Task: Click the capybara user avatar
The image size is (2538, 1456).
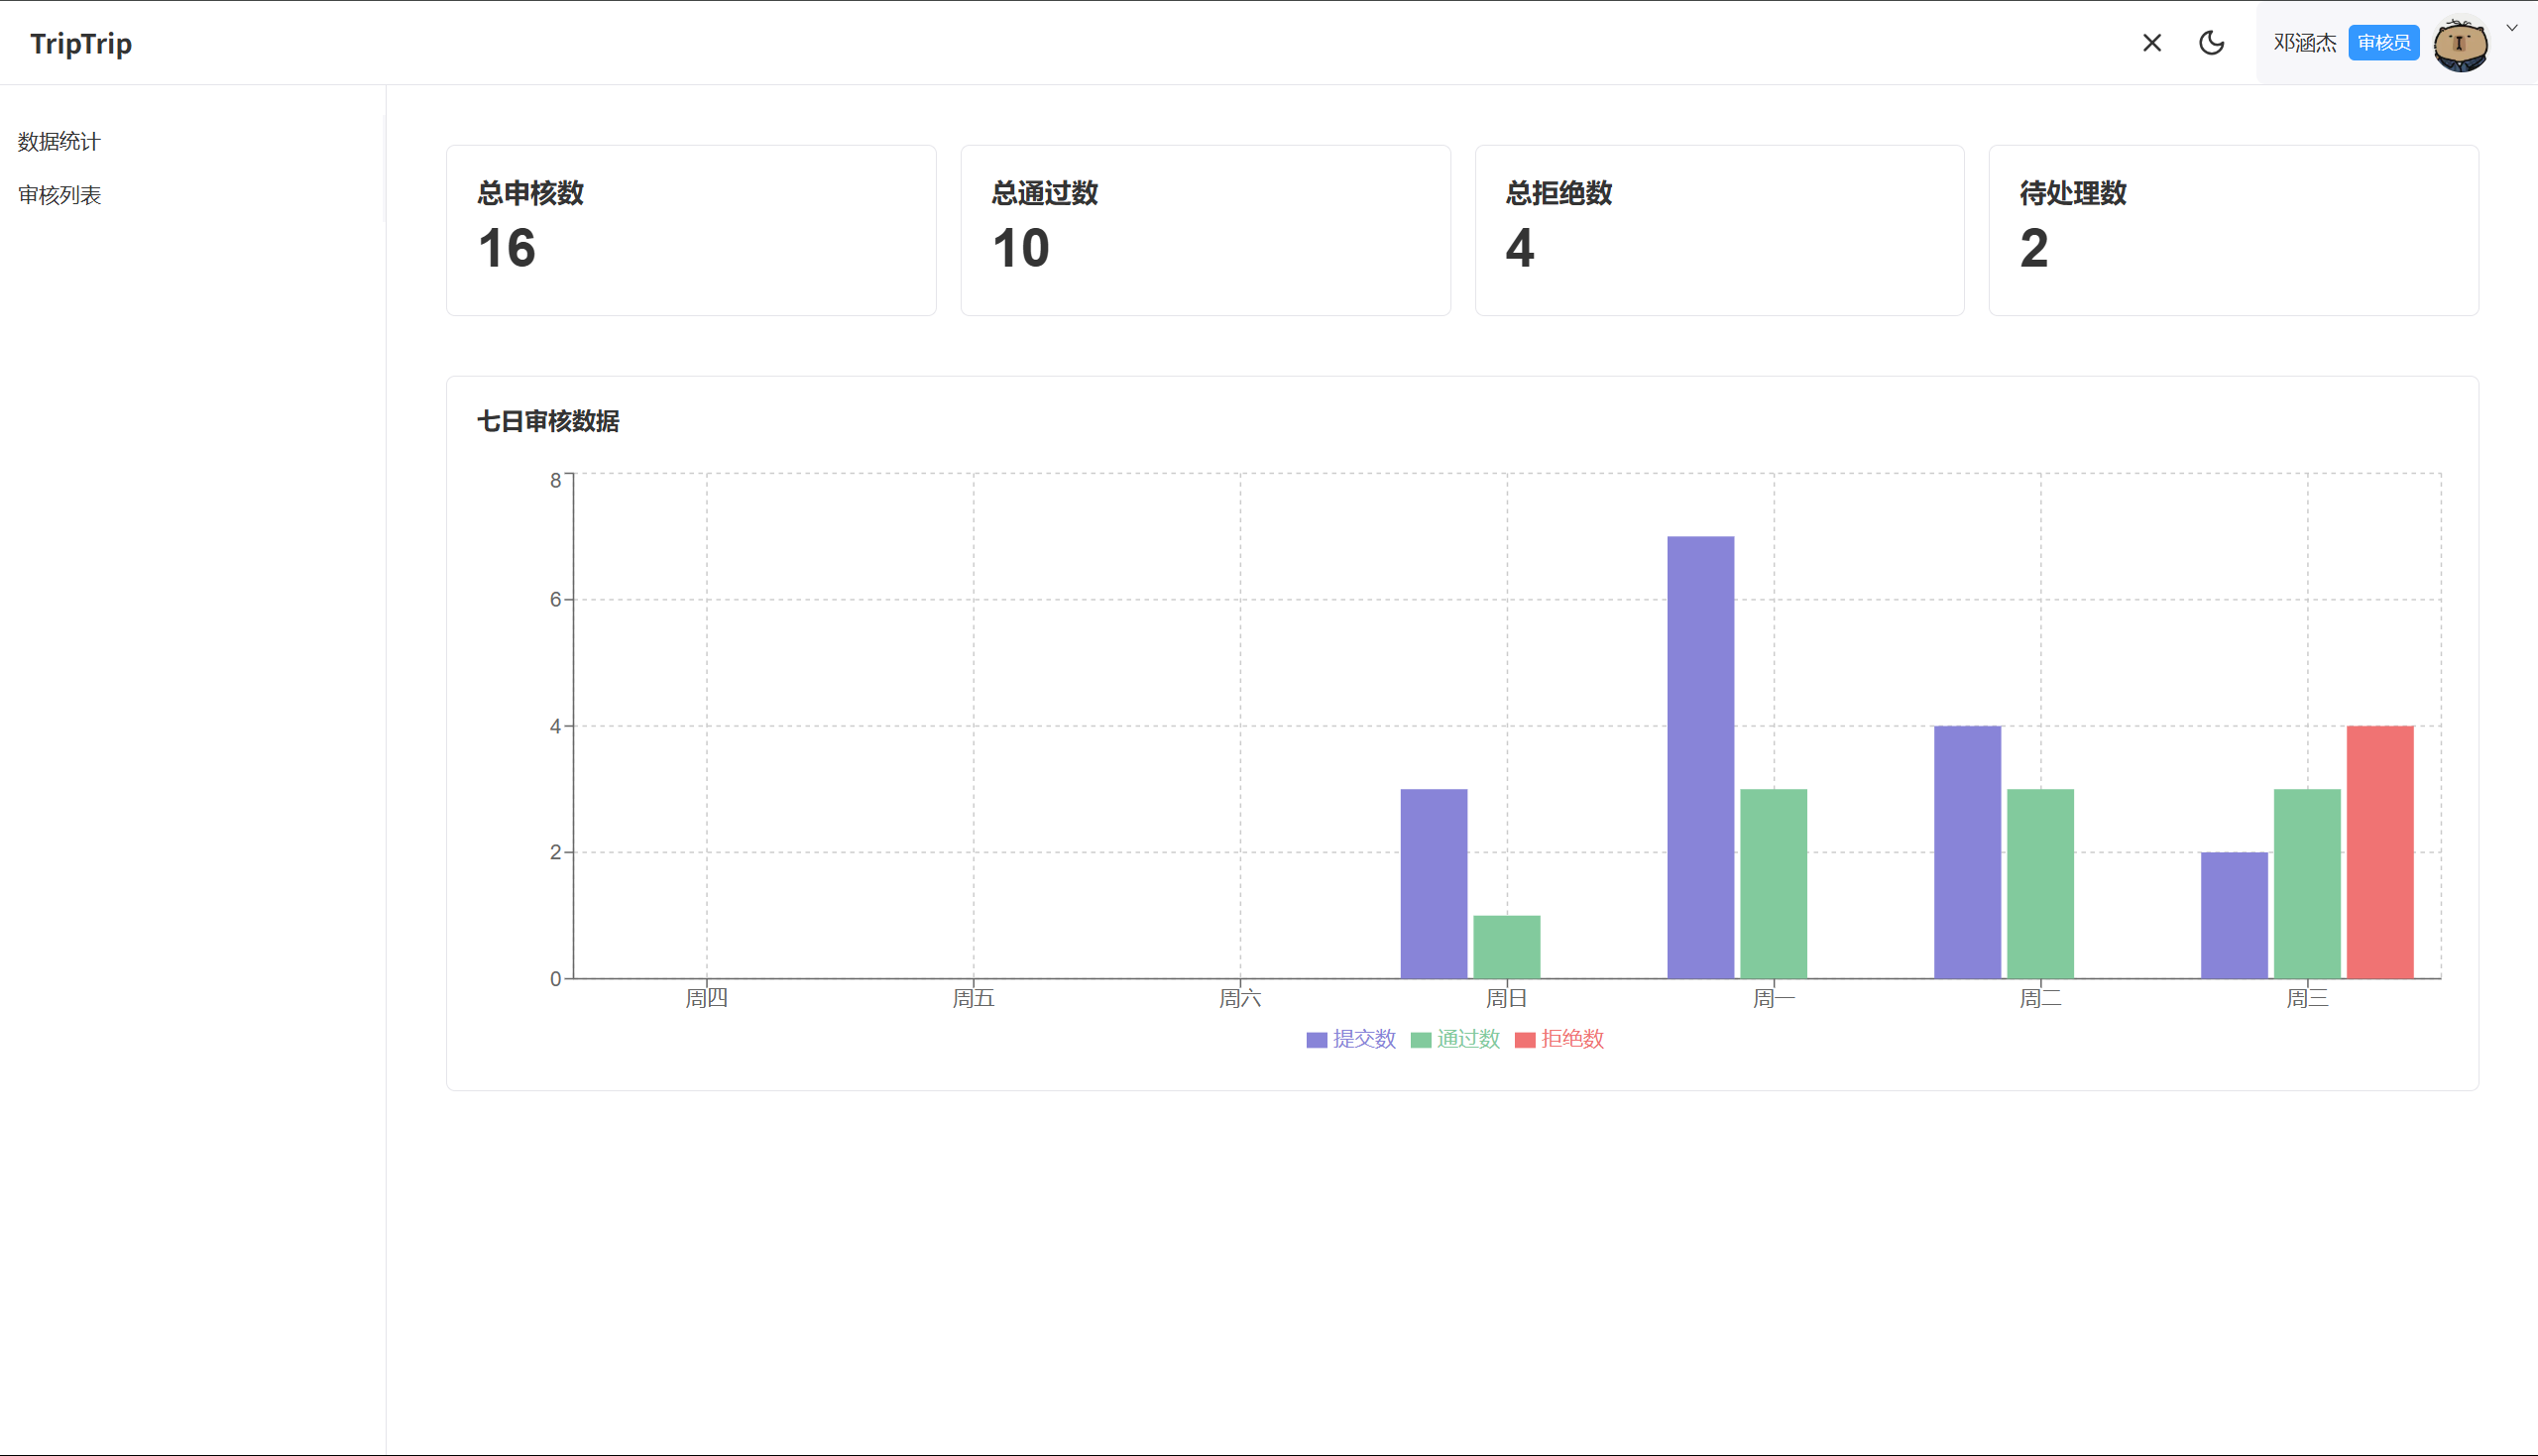Action: 2460,45
